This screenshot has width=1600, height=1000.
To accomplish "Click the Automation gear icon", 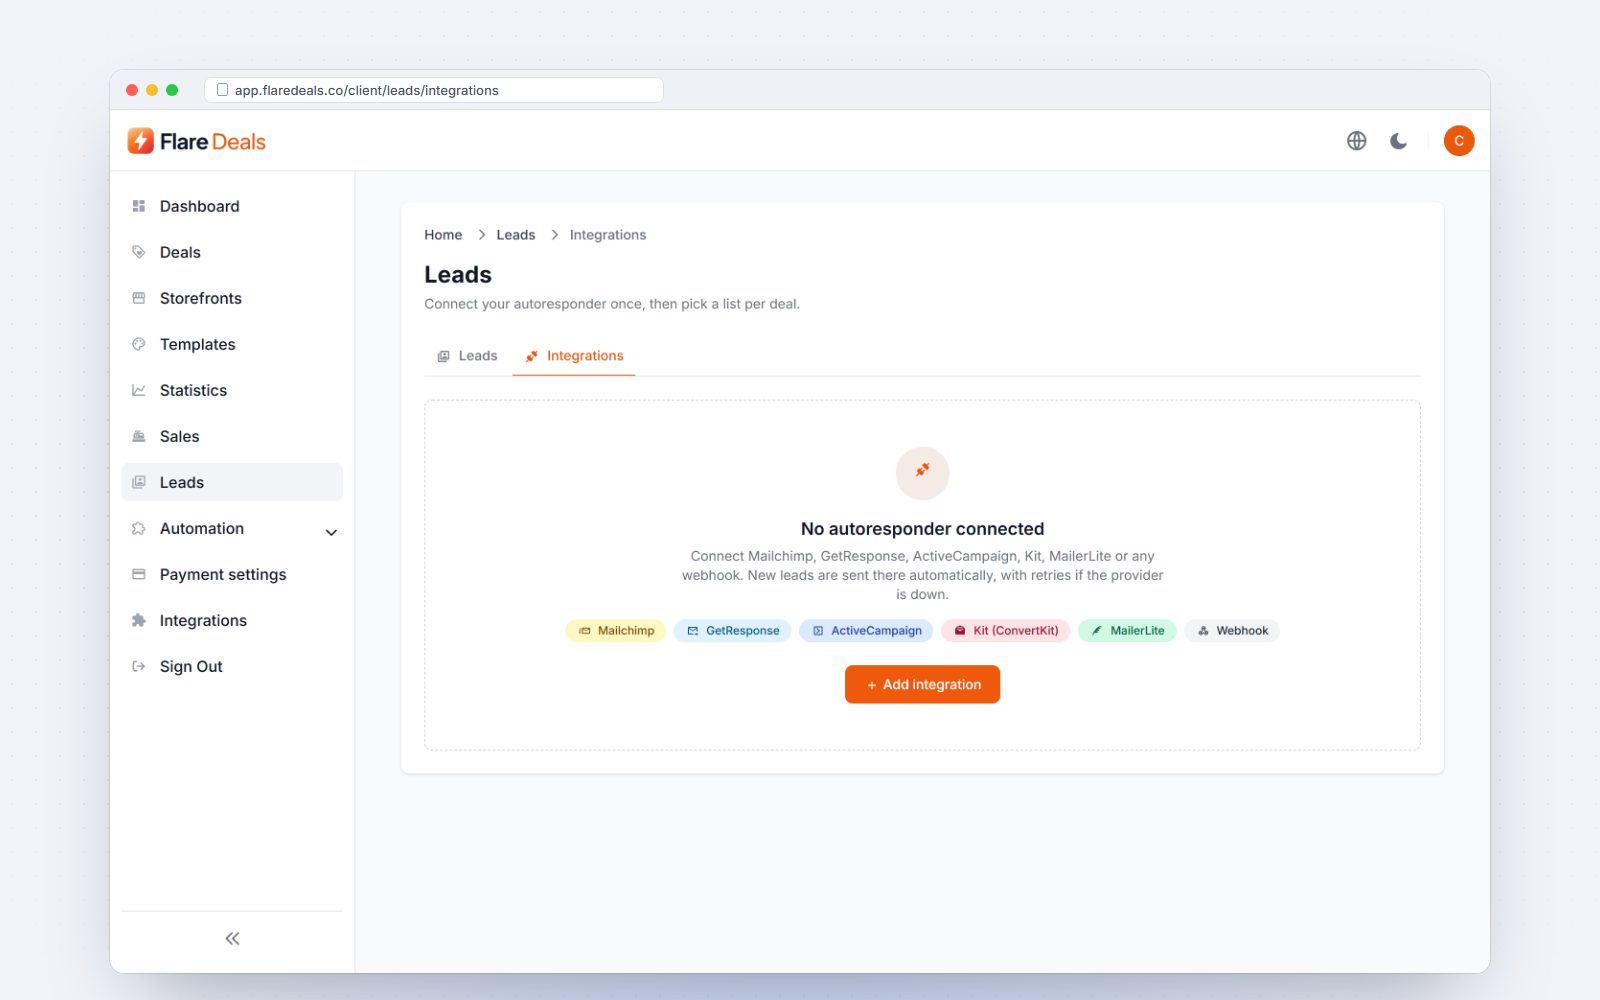I will tap(139, 528).
